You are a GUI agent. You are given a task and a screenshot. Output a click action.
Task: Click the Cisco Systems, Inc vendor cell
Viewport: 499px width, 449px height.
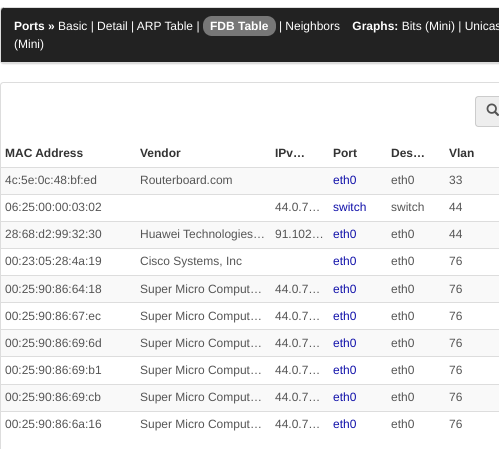click(191, 261)
